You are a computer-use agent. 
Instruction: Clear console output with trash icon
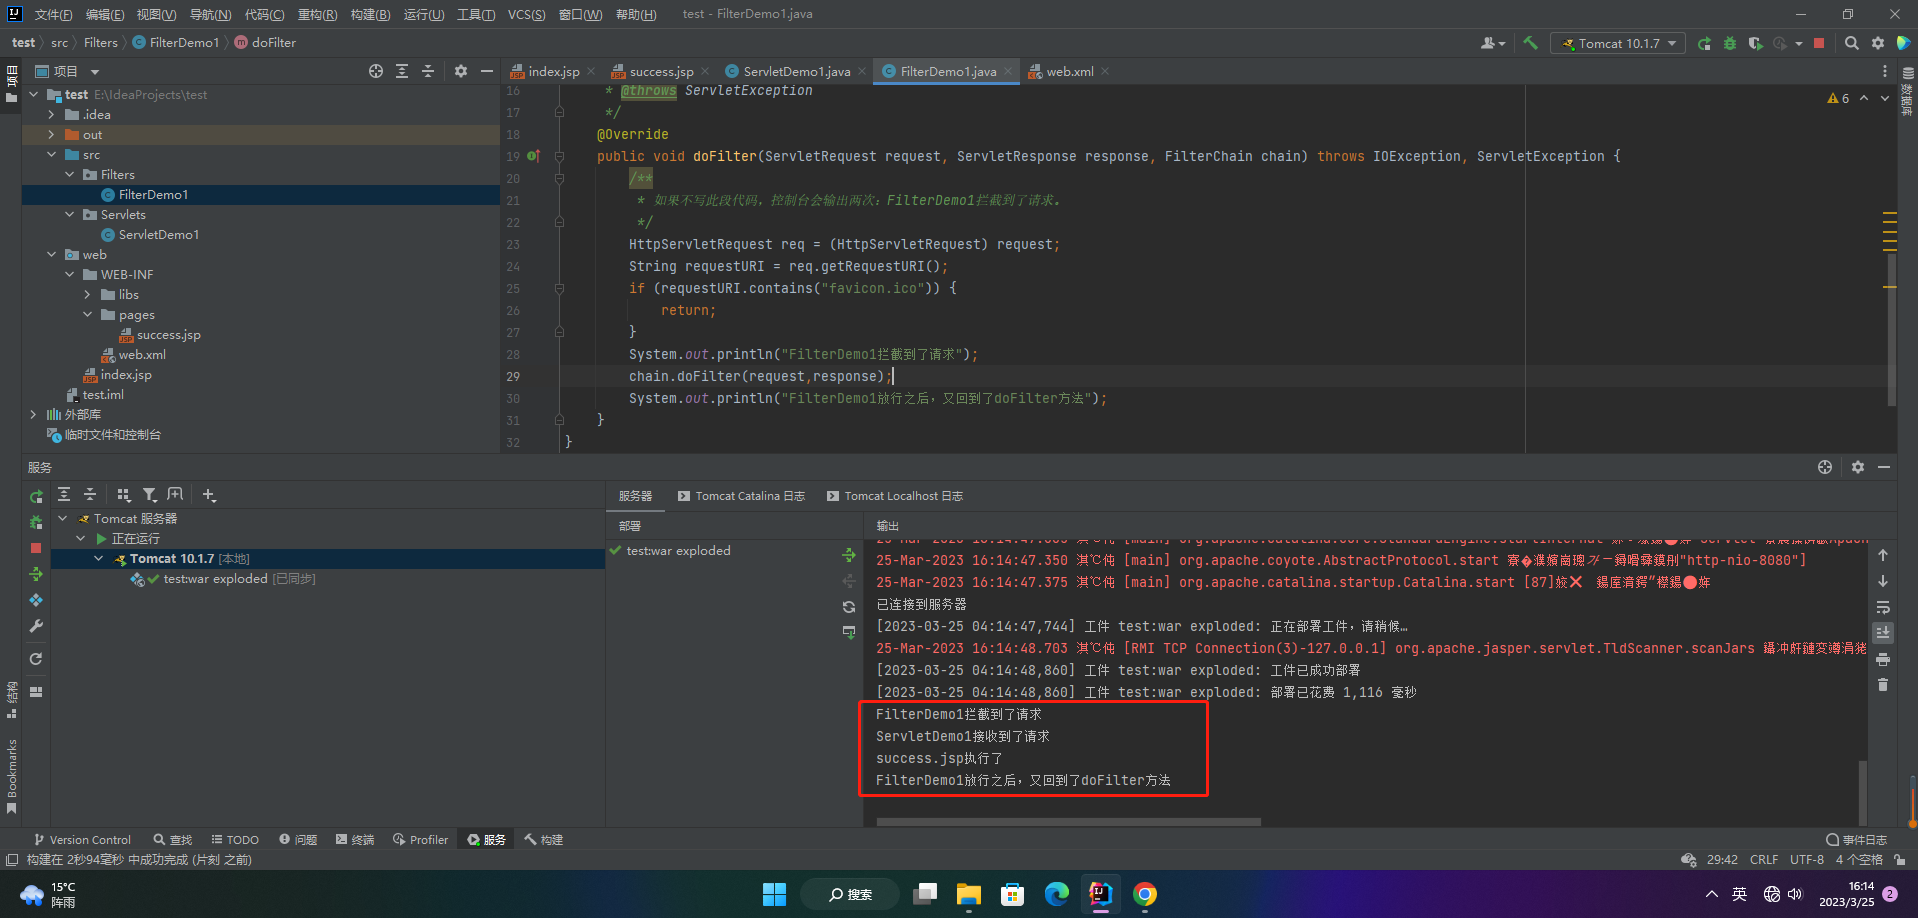tap(1883, 685)
